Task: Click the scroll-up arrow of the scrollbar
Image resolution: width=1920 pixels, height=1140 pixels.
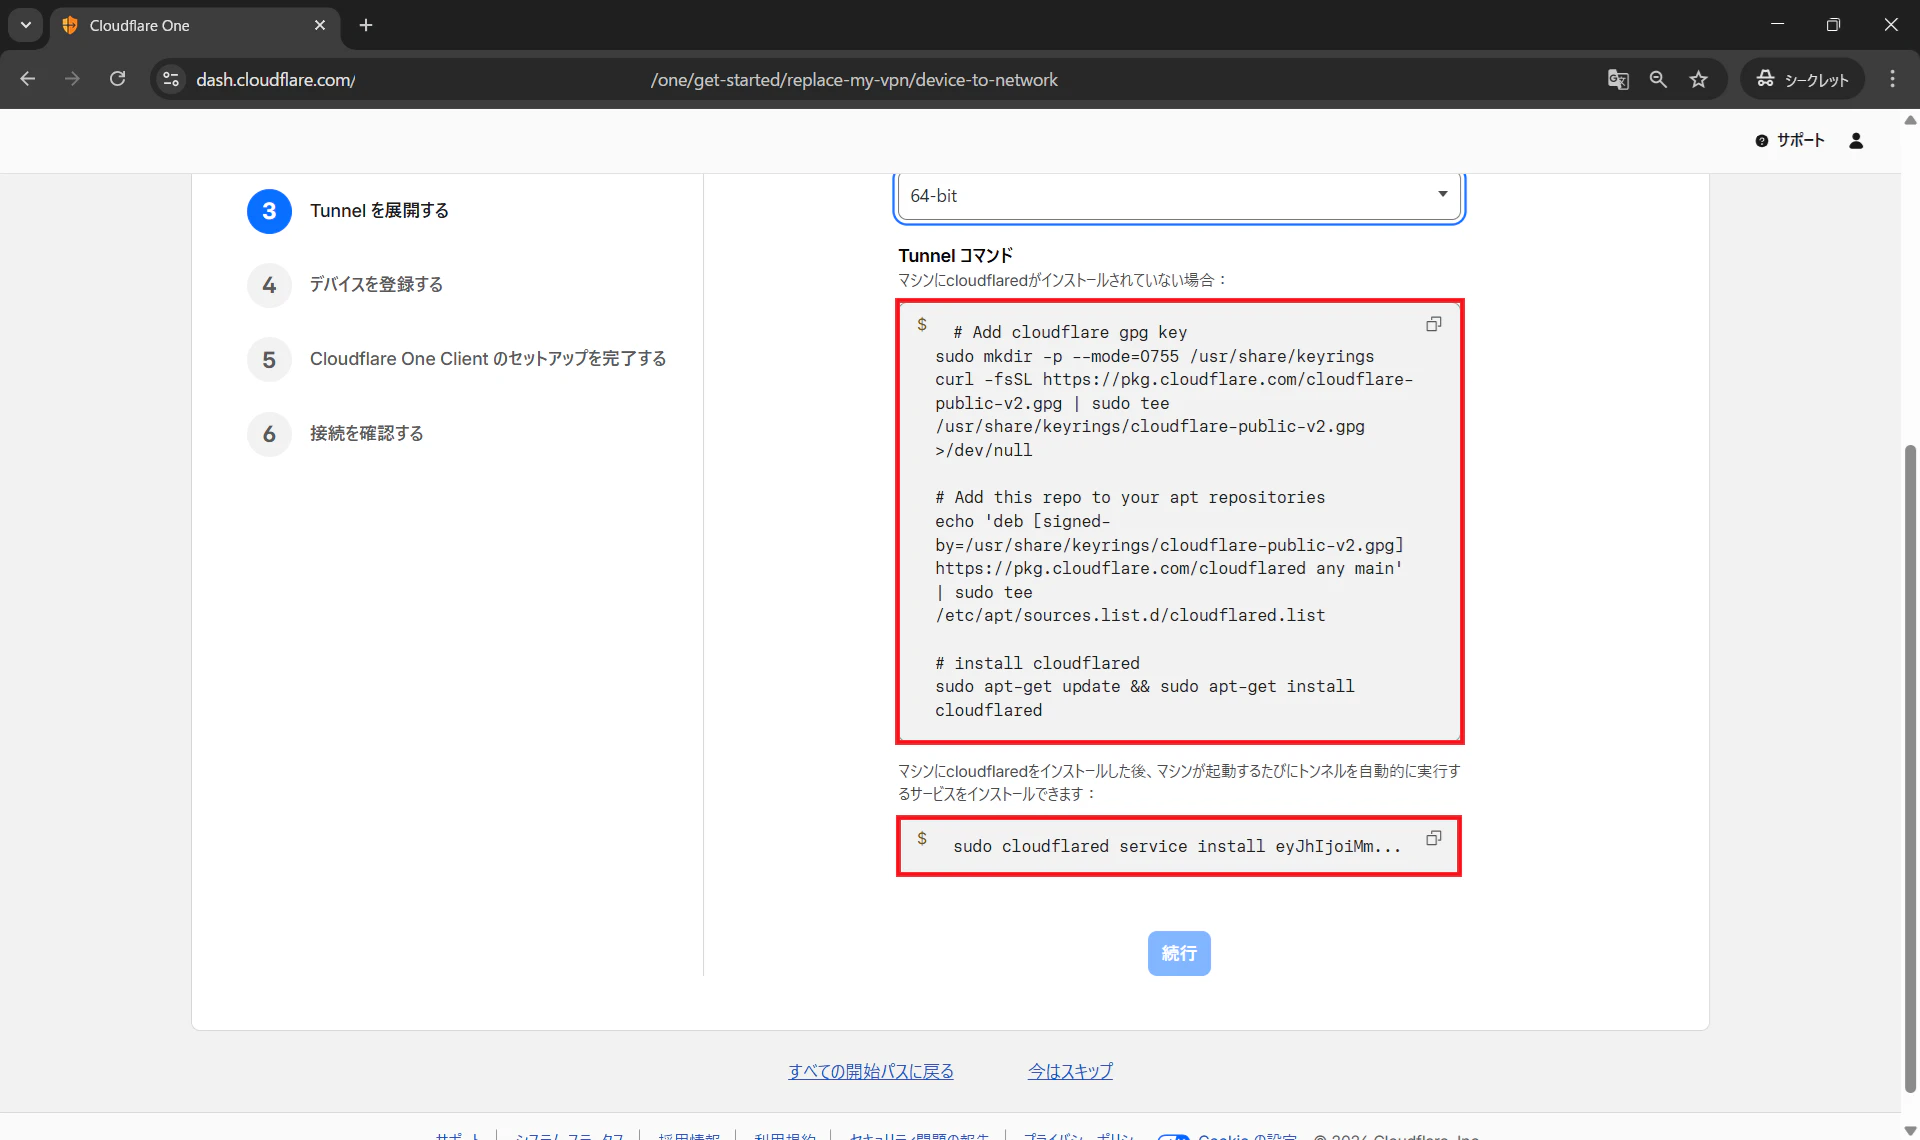Action: pos(1910,120)
